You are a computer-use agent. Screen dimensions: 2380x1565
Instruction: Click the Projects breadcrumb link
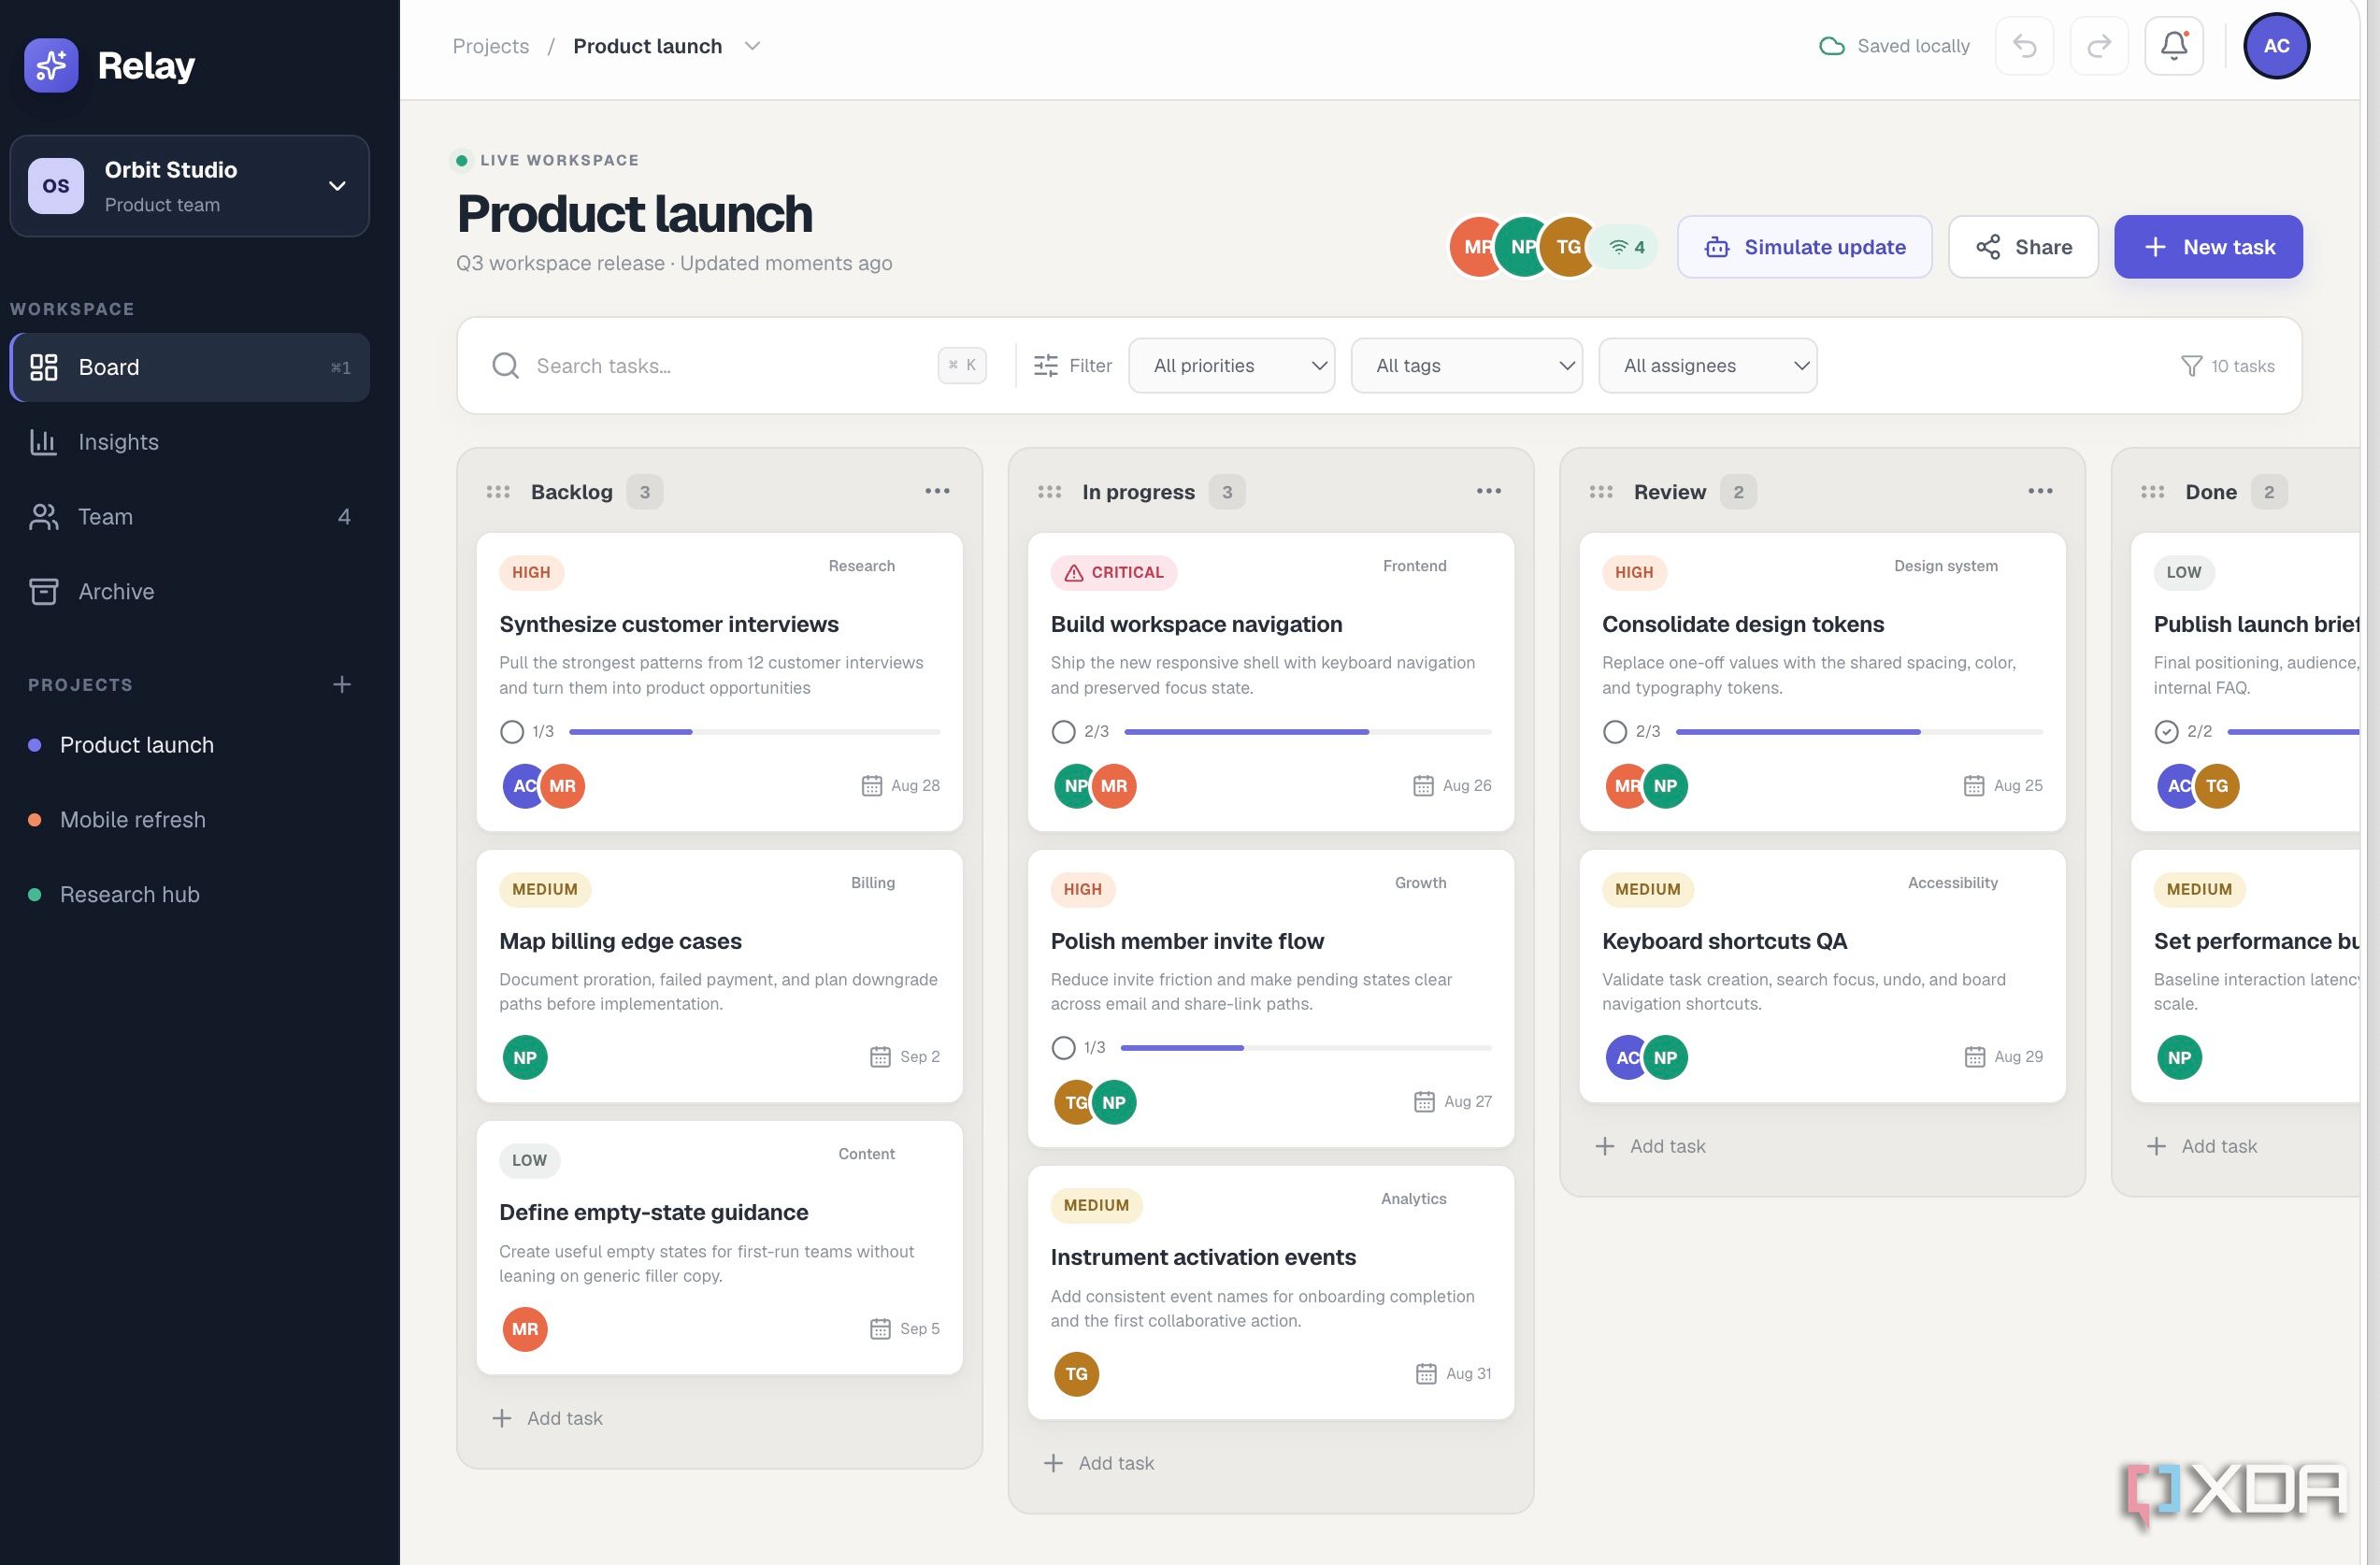(x=491, y=46)
